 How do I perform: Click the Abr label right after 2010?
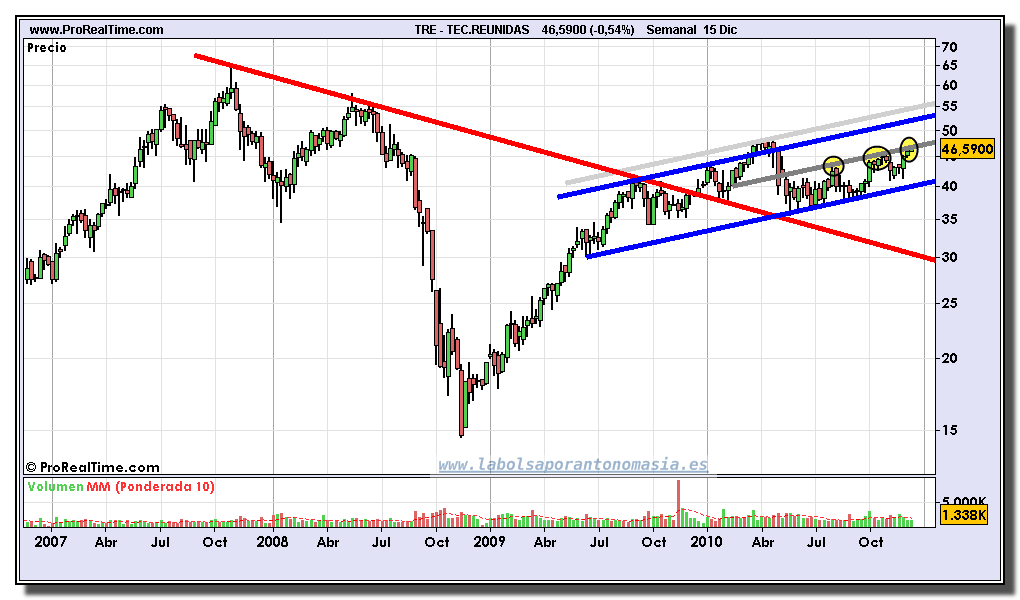click(x=763, y=542)
